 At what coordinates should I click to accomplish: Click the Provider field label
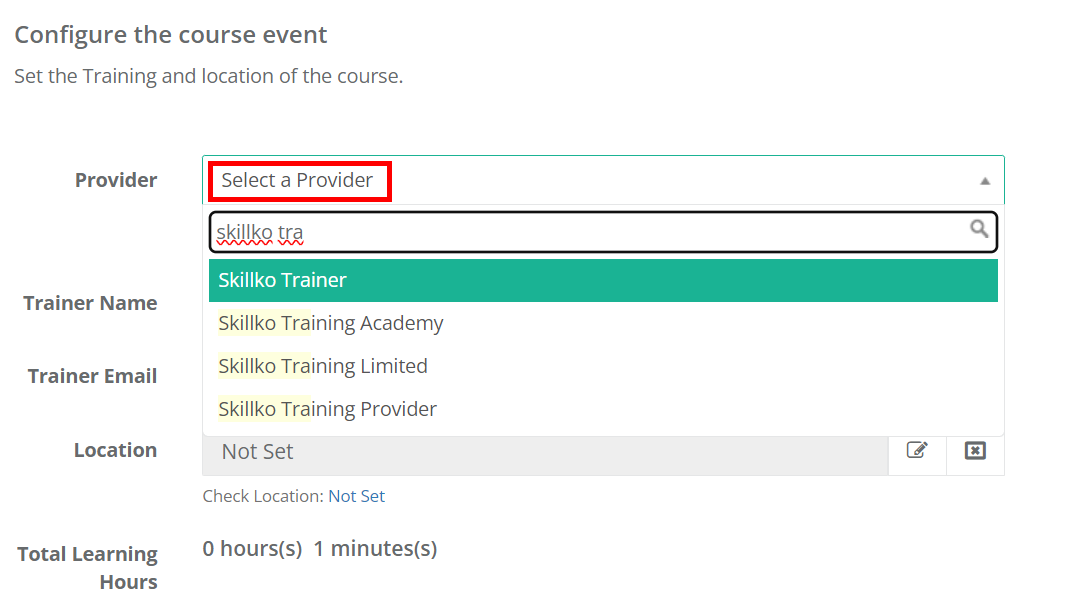click(x=116, y=180)
